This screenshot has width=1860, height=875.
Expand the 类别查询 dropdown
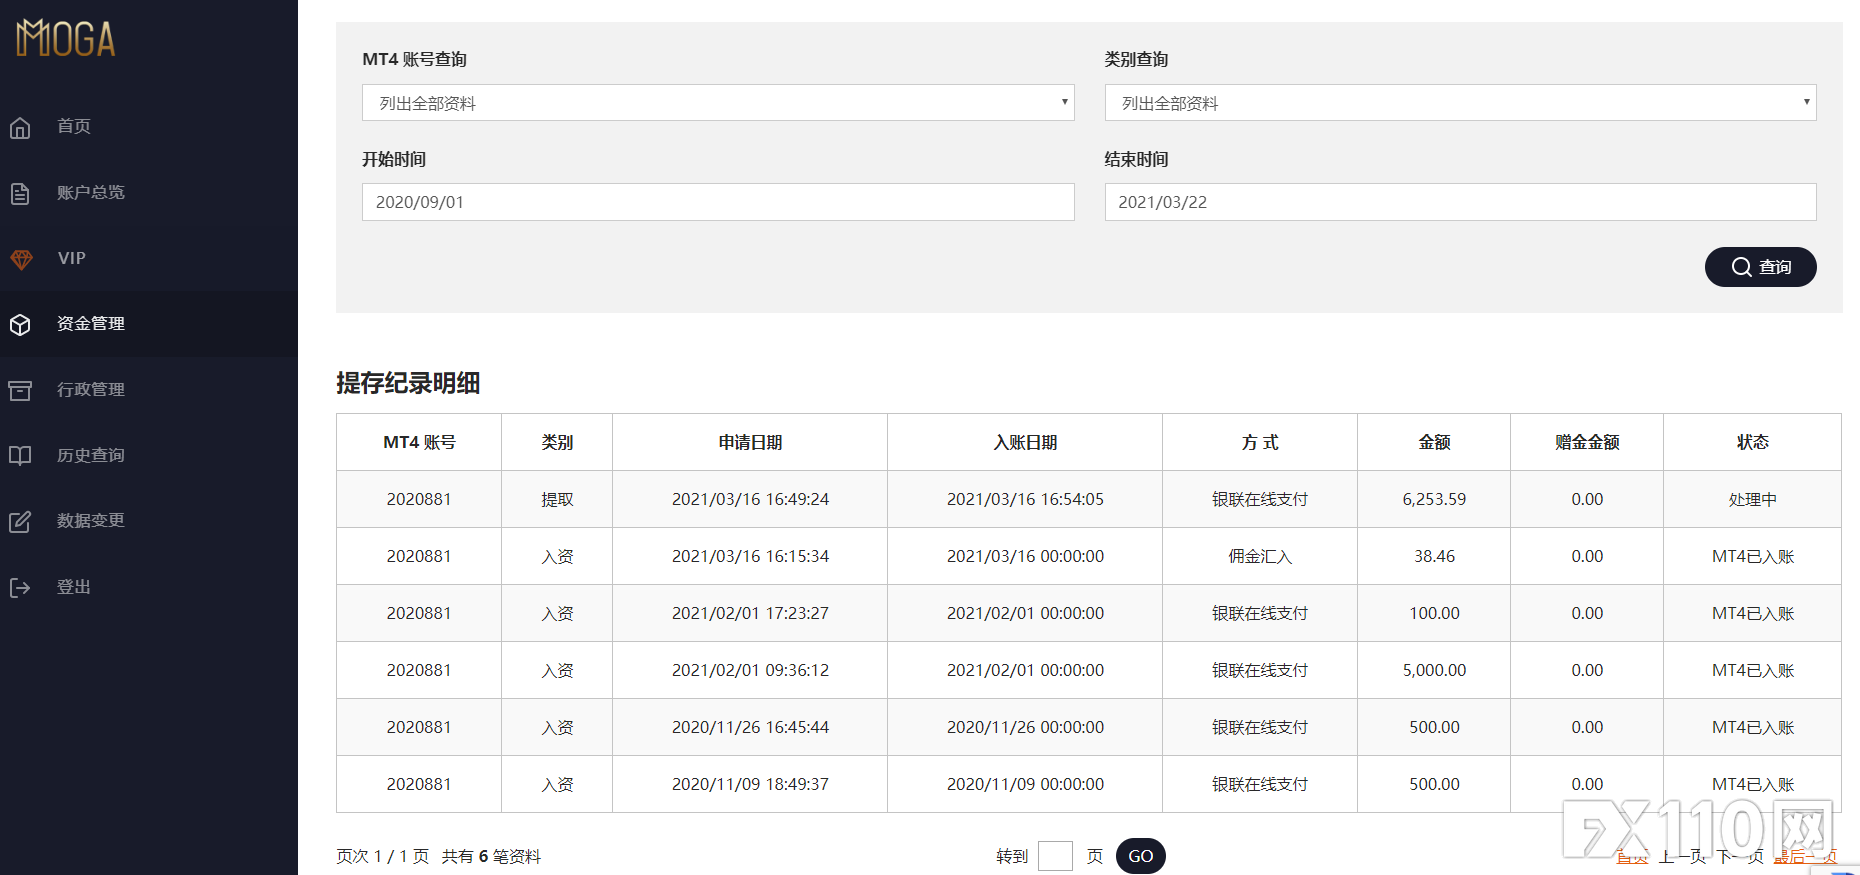point(1460,102)
